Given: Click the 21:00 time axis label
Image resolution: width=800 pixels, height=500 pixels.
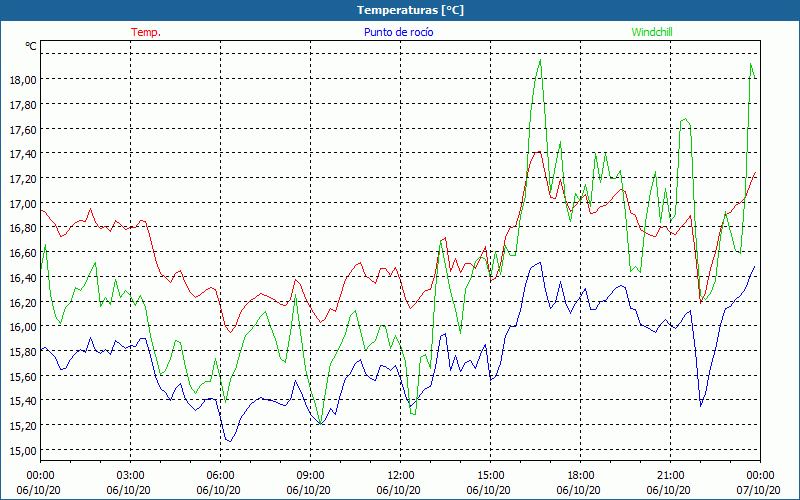Looking at the screenshot, I should click(x=670, y=476).
